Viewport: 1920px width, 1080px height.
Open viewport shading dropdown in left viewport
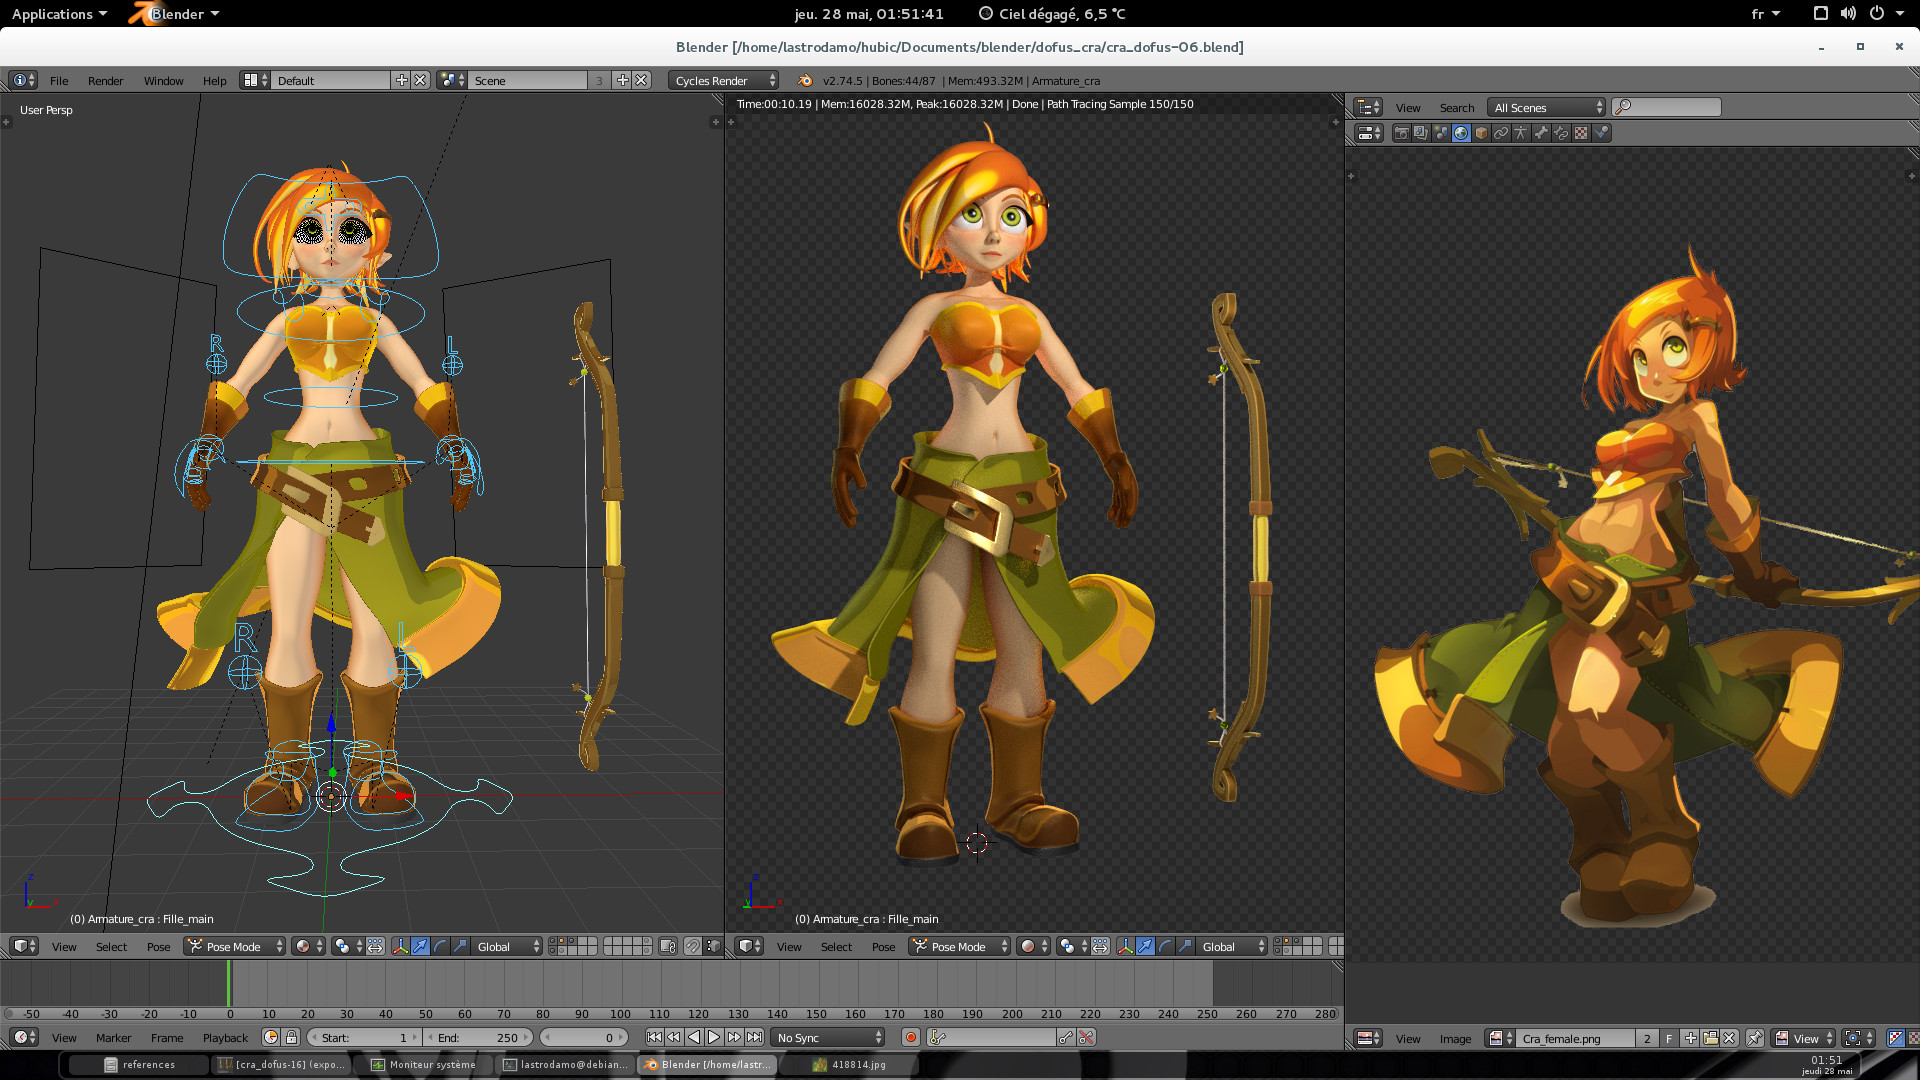click(308, 946)
